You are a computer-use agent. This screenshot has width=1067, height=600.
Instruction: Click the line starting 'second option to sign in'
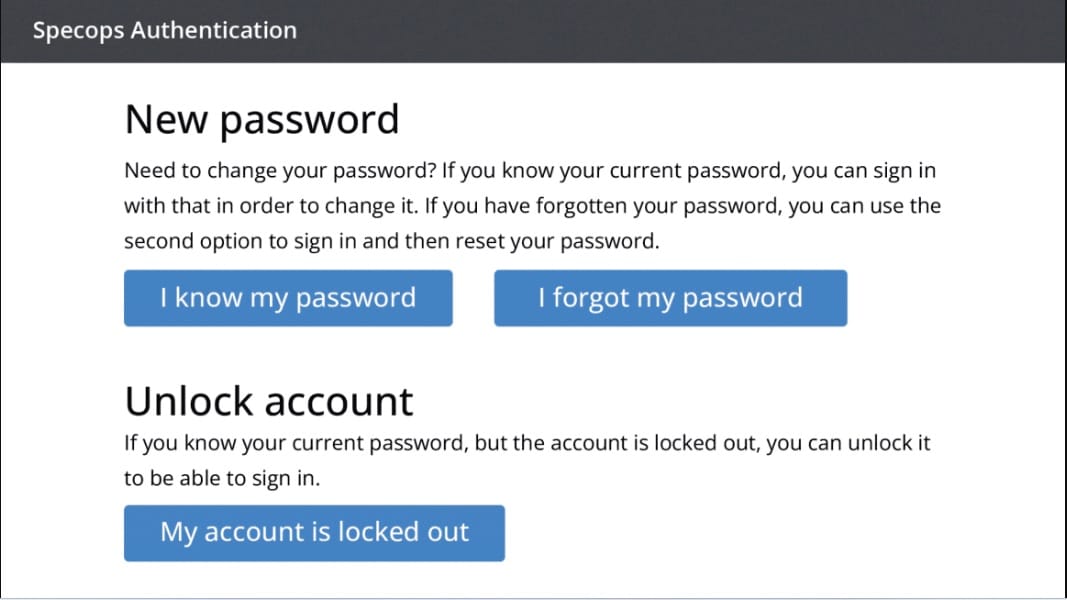click(391, 241)
